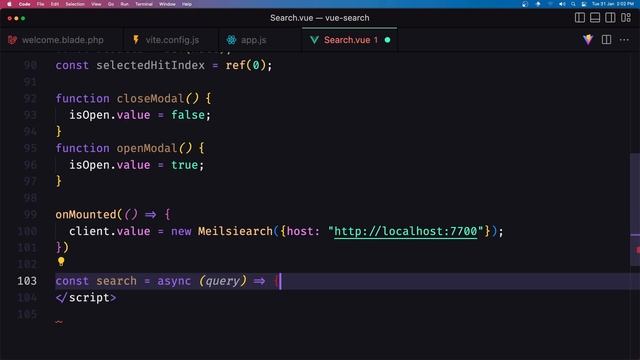
Task: Click the volume icon in the menu bar
Action: point(562,4)
